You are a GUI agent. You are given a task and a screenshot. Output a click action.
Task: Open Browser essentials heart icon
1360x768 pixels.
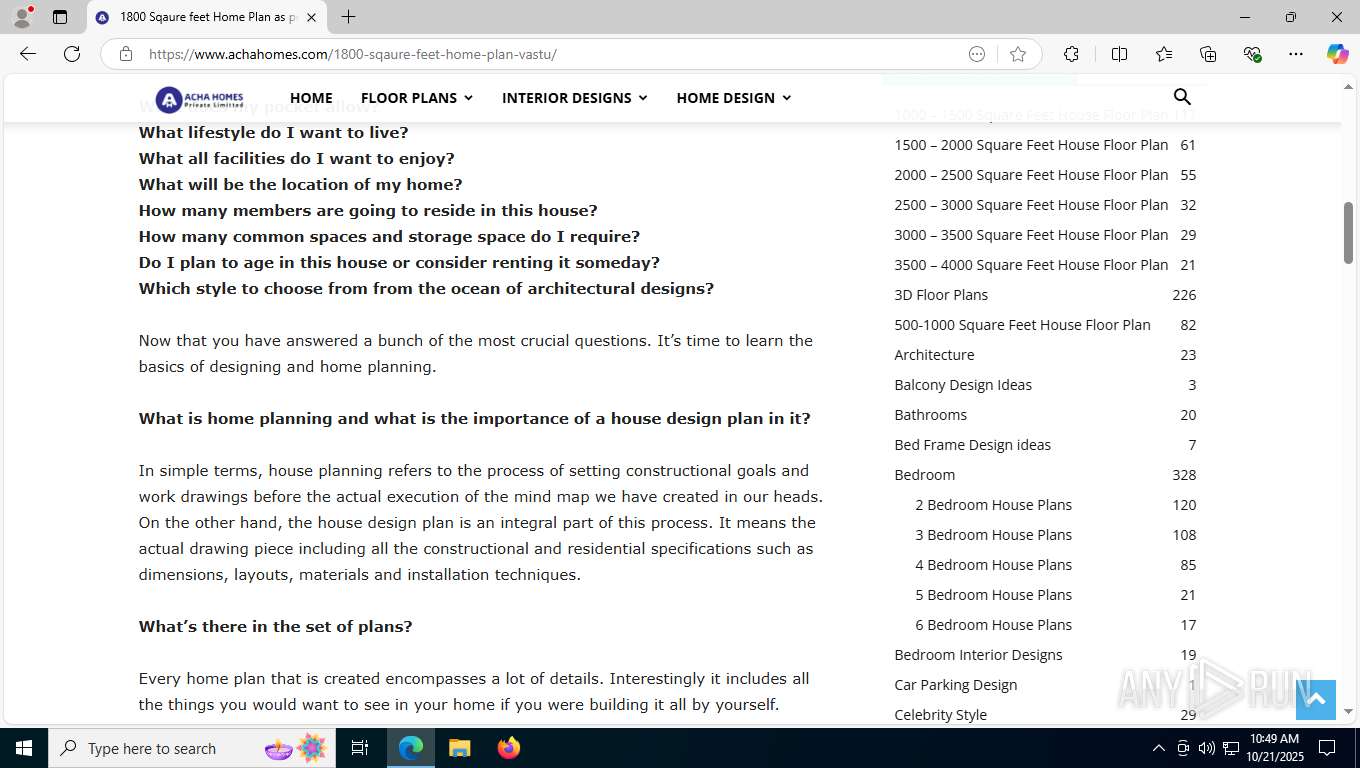click(x=1252, y=54)
